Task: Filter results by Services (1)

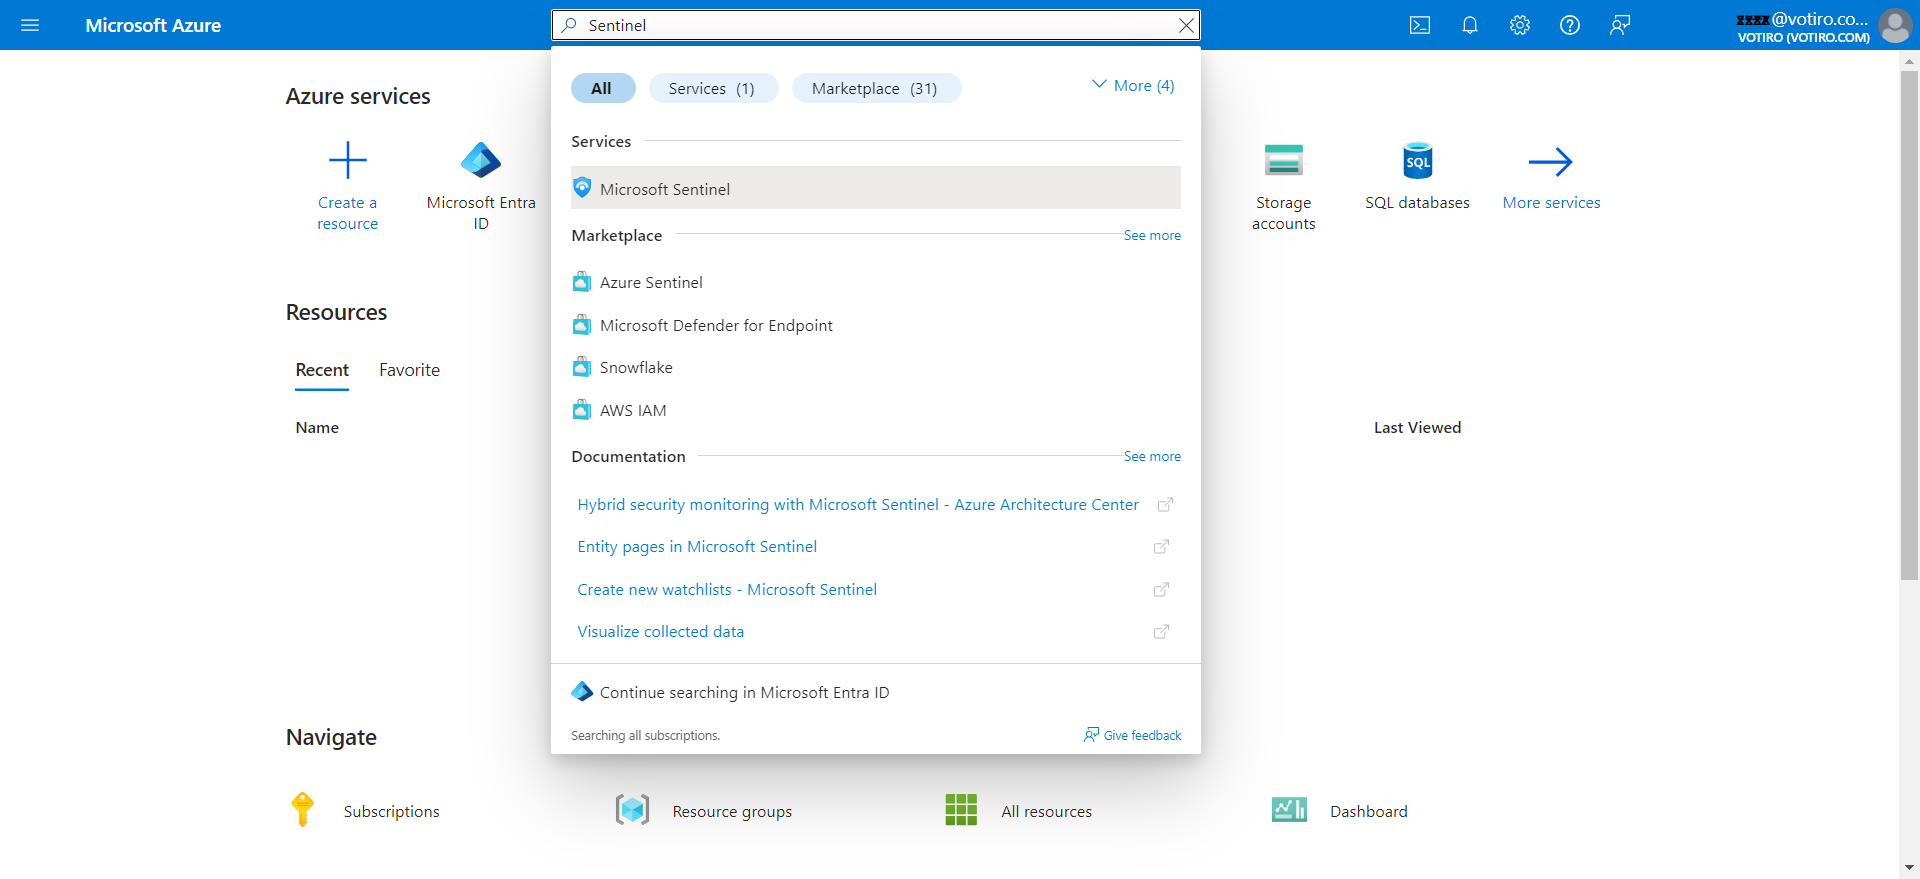Action: tap(712, 88)
